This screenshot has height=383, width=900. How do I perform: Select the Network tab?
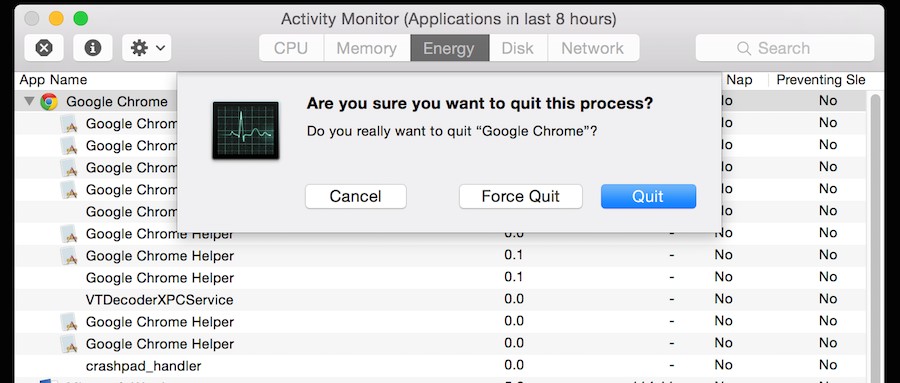click(593, 48)
